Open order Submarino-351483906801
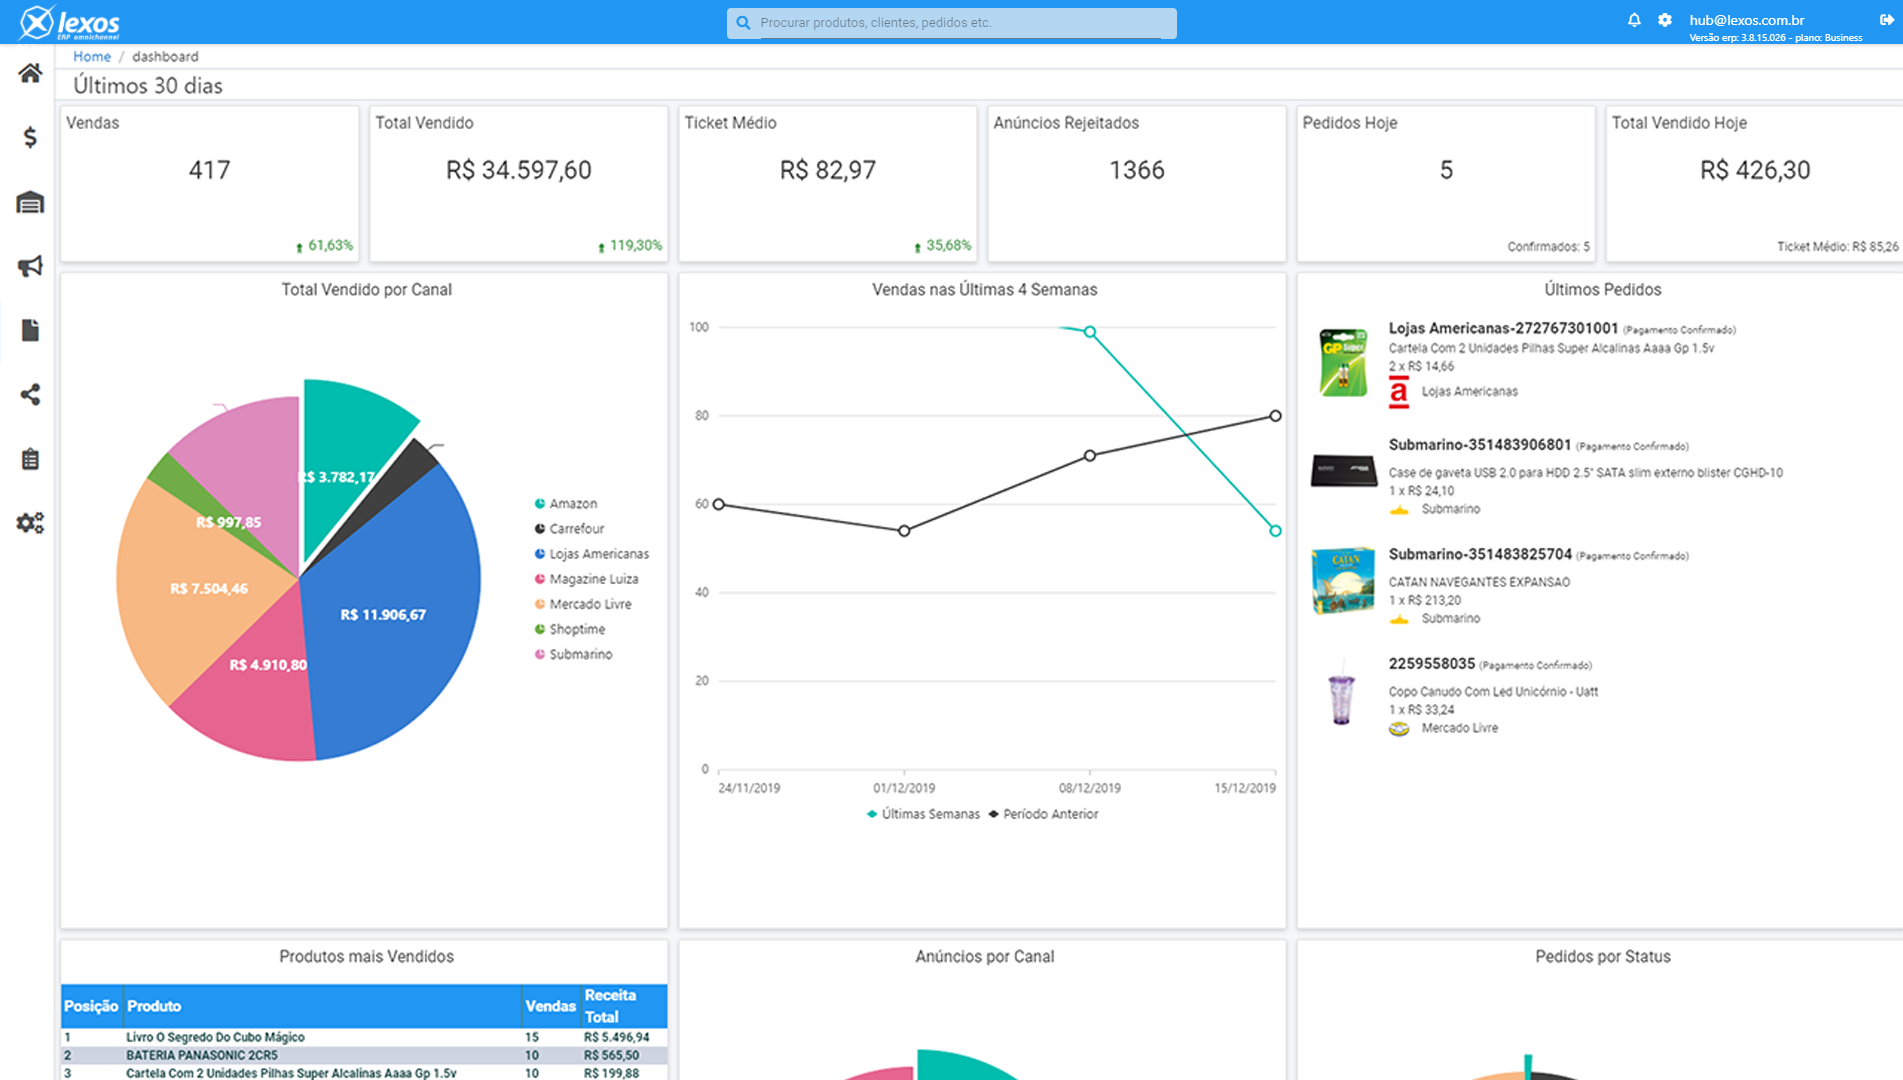The height and width of the screenshot is (1080, 1903). [1480, 444]
